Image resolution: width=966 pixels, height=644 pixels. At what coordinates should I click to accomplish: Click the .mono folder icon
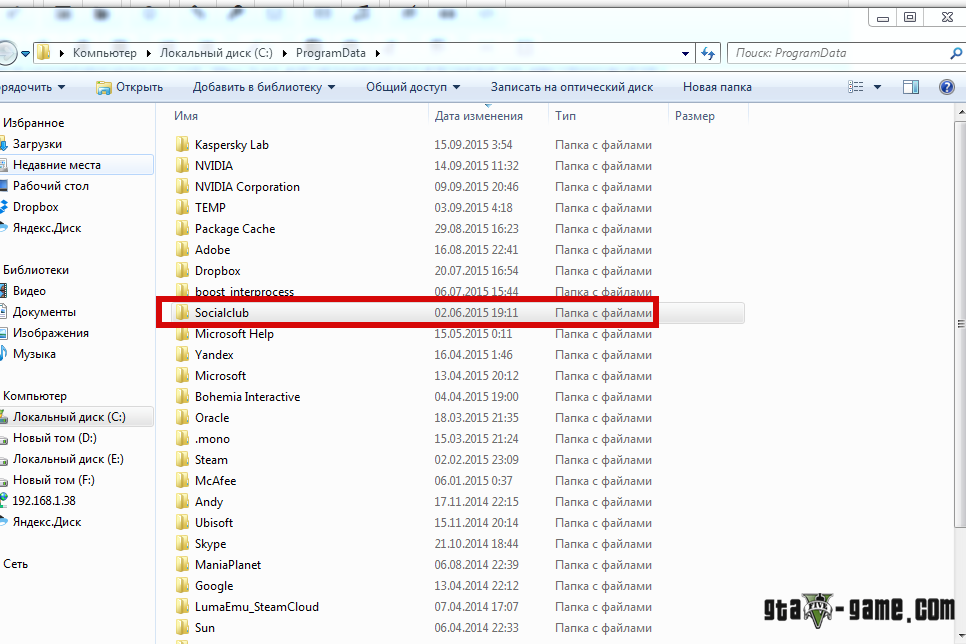182,438
